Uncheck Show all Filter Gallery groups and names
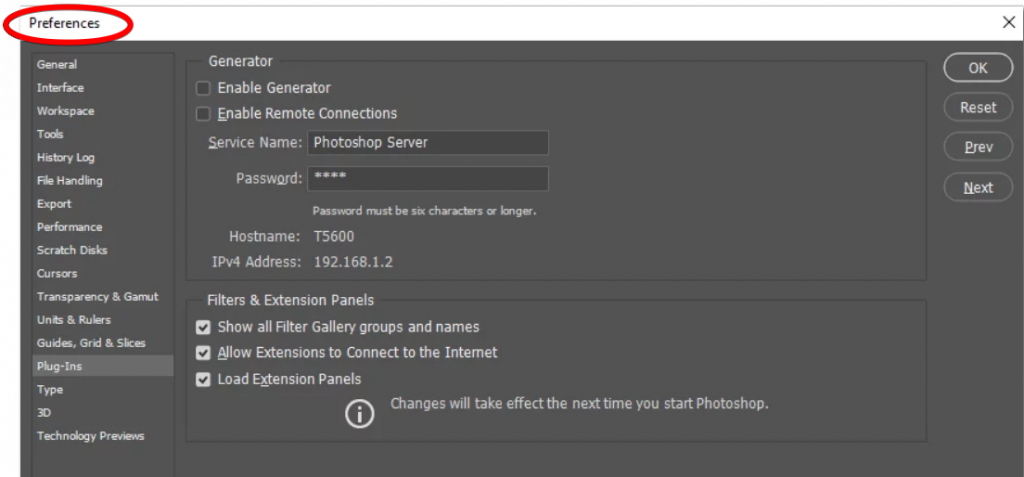This screenshot has height=477, width=1024. [203, 327]
